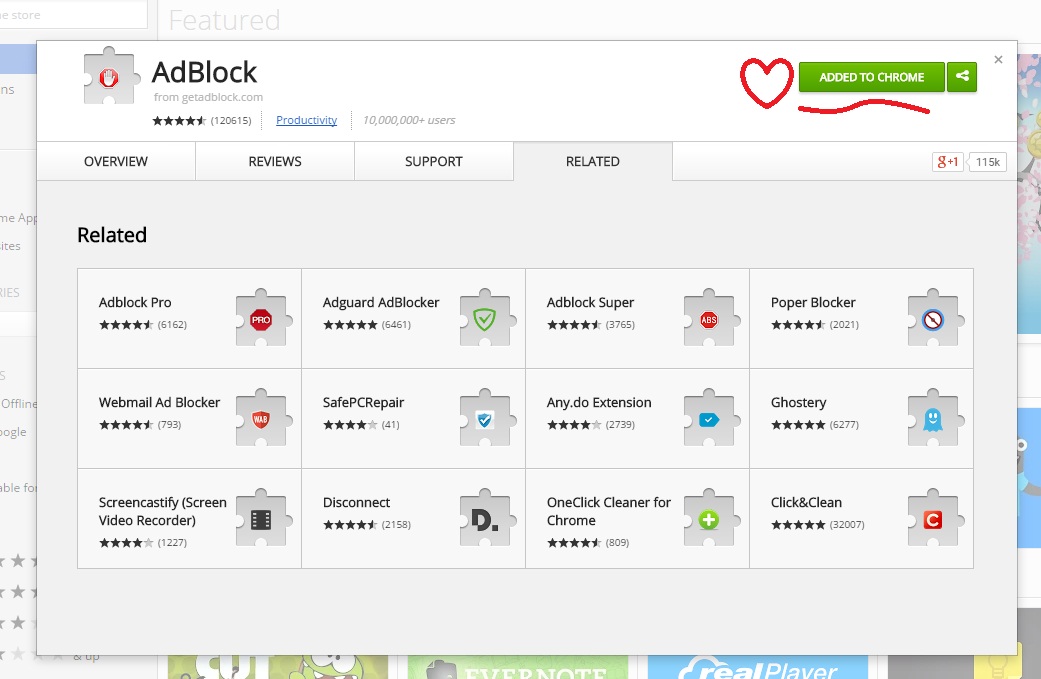Viewport: 1041px width, 679px height.
Task: Click the Any.do Extension title
Action: point(599,402)
